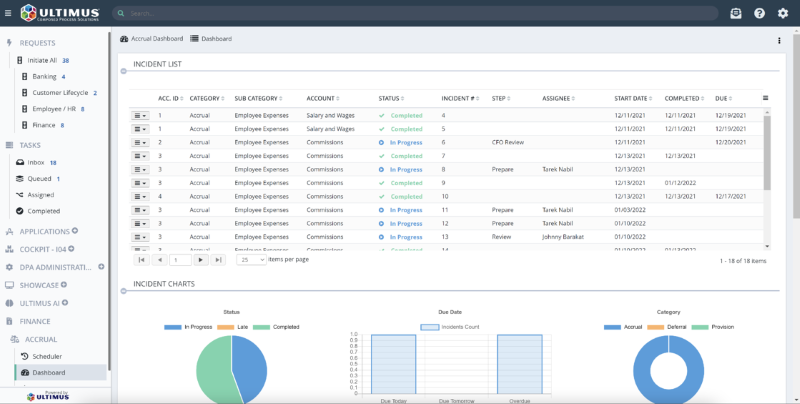The height and width of the screenshot is (404, 800).
Task: Sort by ACCOUNT column header
Action: pyautogui.click(x=323, y=98)
